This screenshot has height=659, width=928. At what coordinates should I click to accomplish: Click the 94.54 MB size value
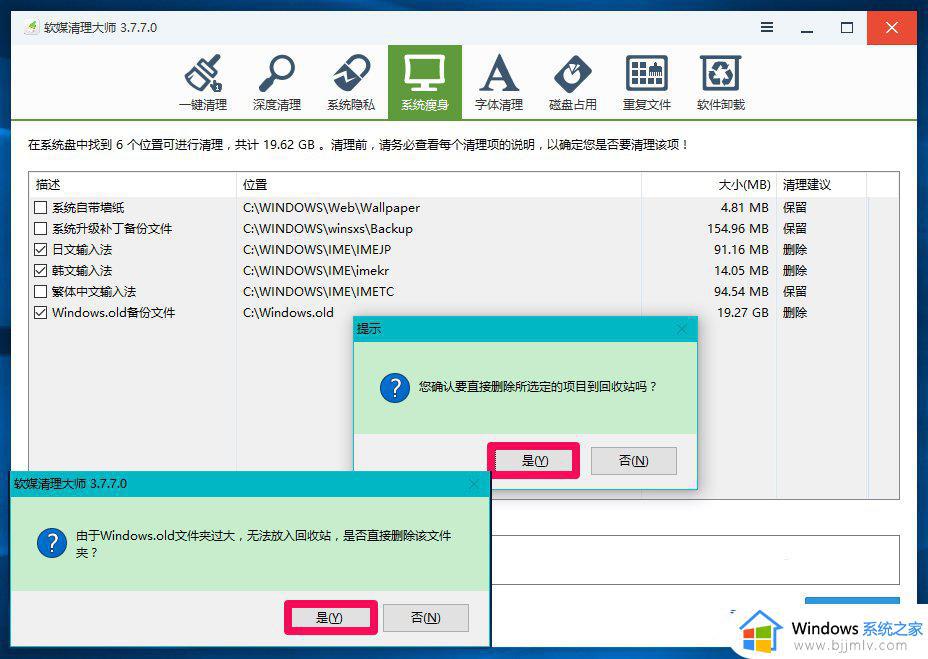pyautogui.click(x=741, y=292)
